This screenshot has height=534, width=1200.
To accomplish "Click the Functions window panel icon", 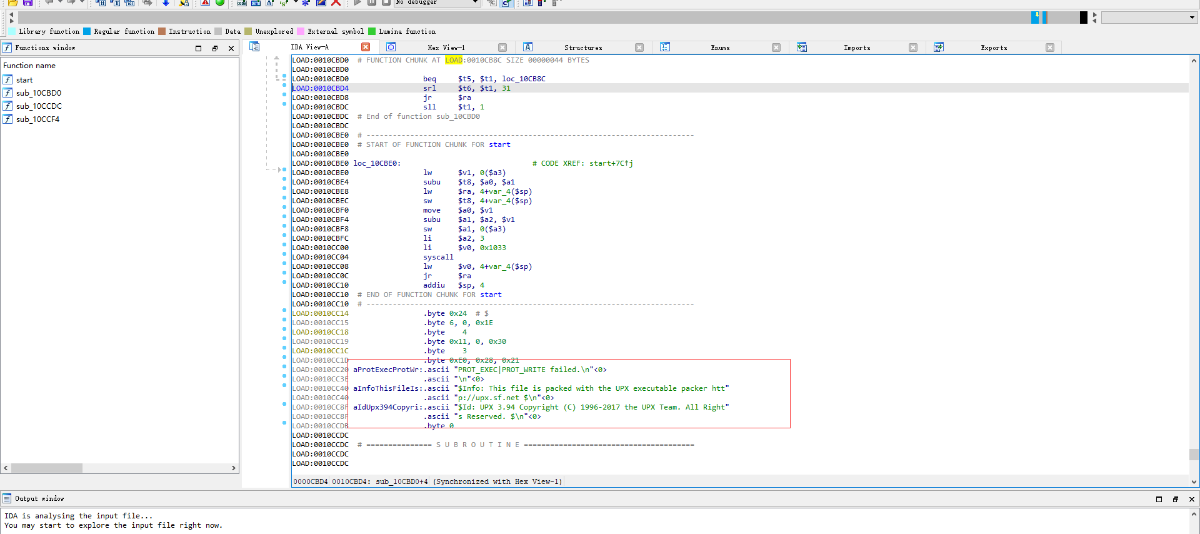I will (x=7, y=47).
